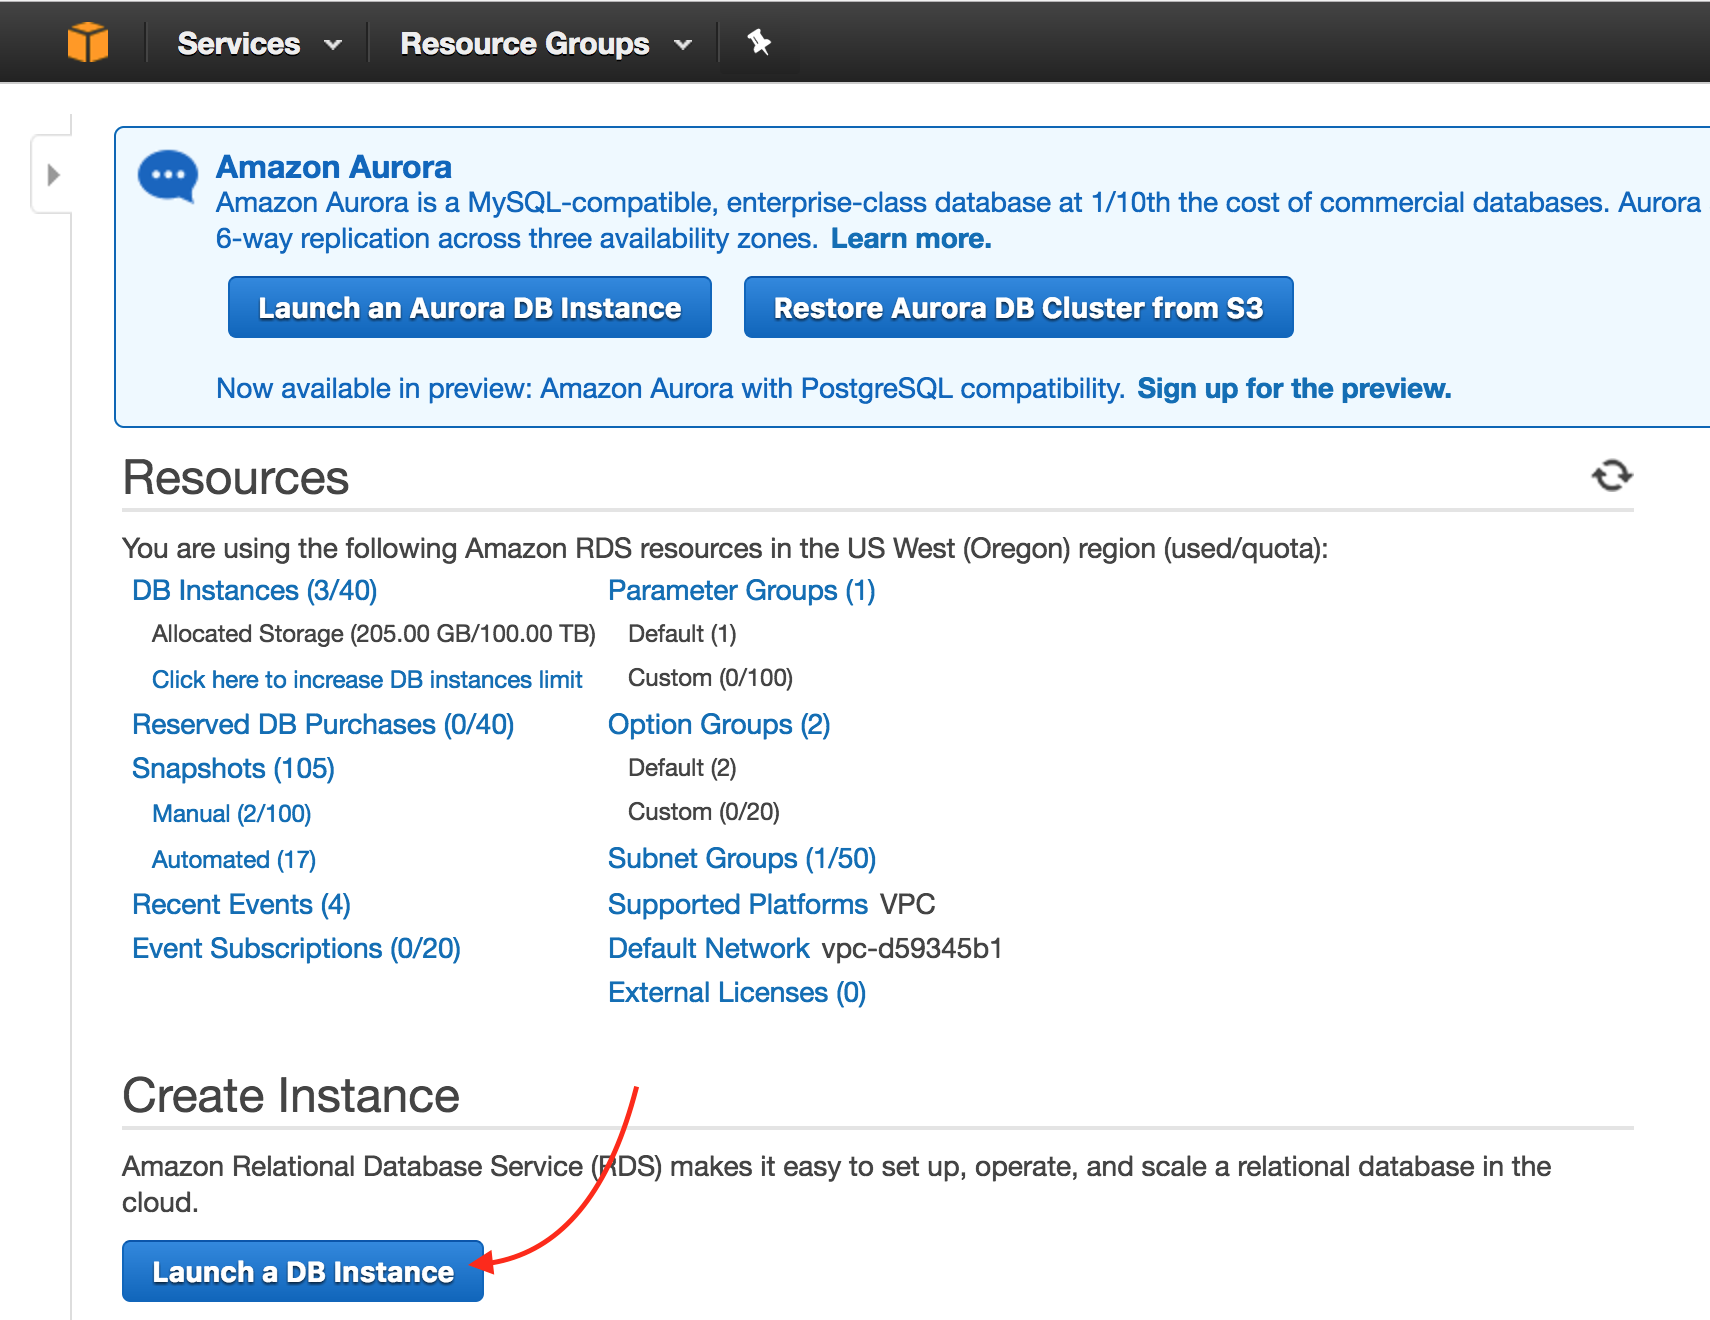Open External Licenses (0)

tap(737, 992)
